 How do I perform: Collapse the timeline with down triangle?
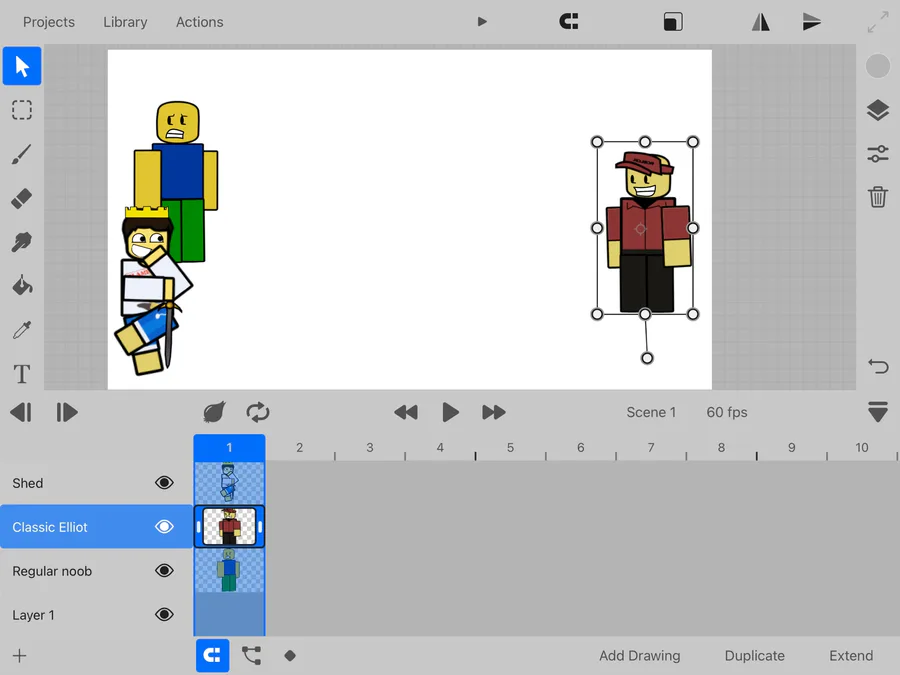(878, 412)
